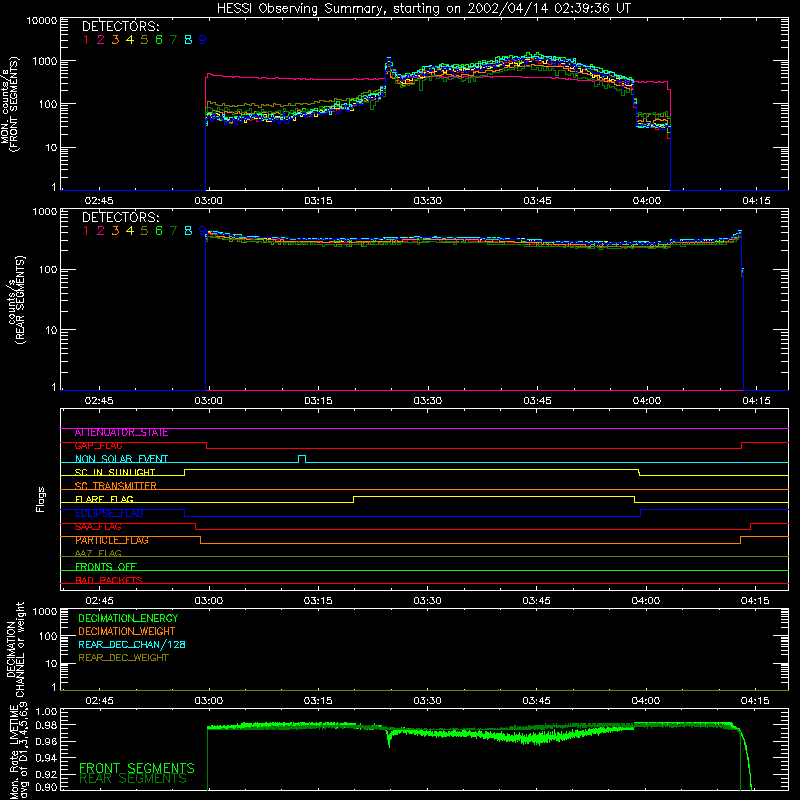Click the Flags y-axis title

[x=41, y=499]
